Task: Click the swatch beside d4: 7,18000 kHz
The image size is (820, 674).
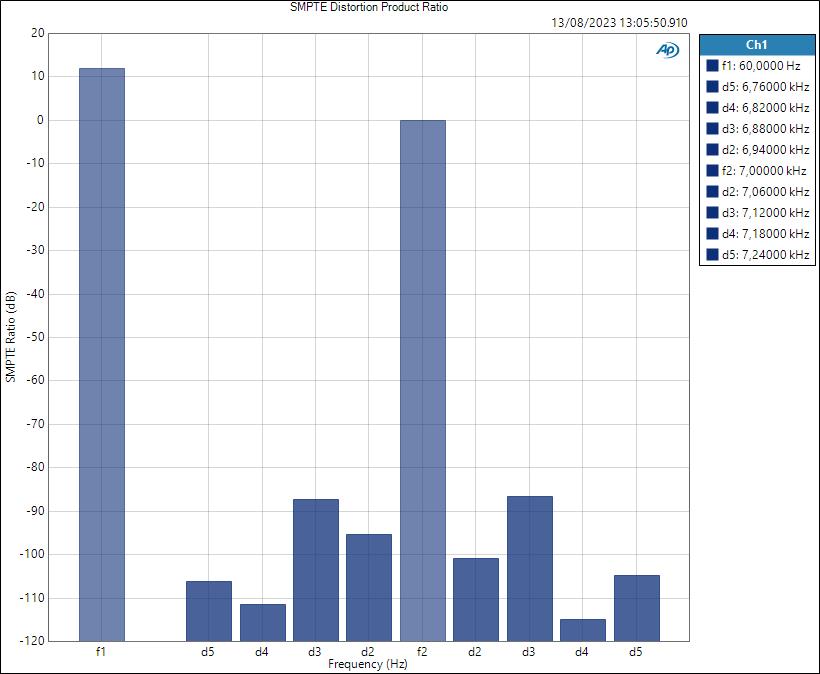Action: pyautogui.click(x=712, y=233)
